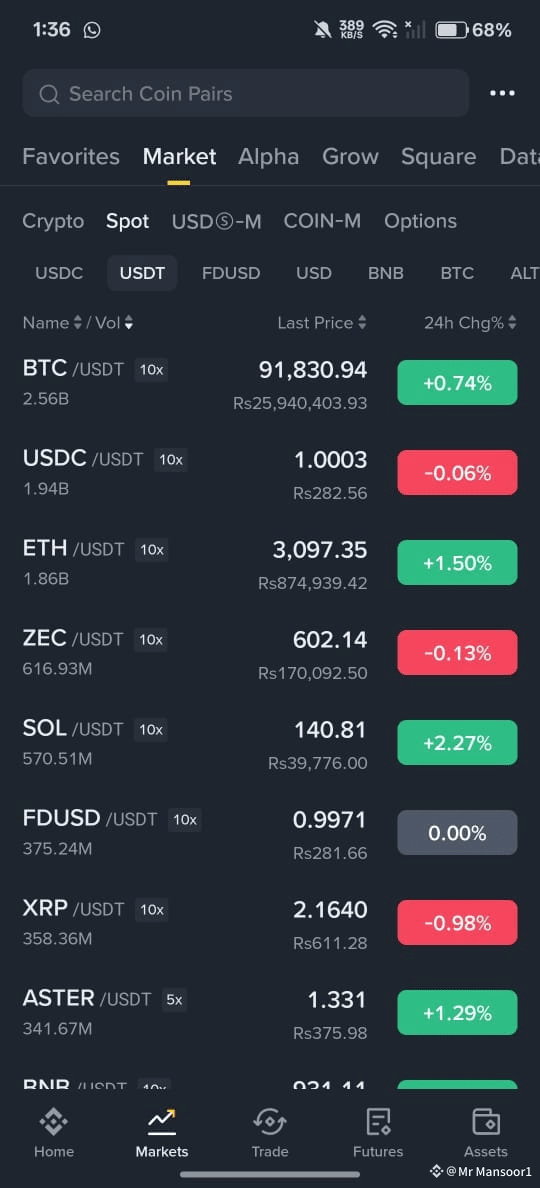Open the Assets wallet icon
540x1188 pixels.
(485, 1121)
